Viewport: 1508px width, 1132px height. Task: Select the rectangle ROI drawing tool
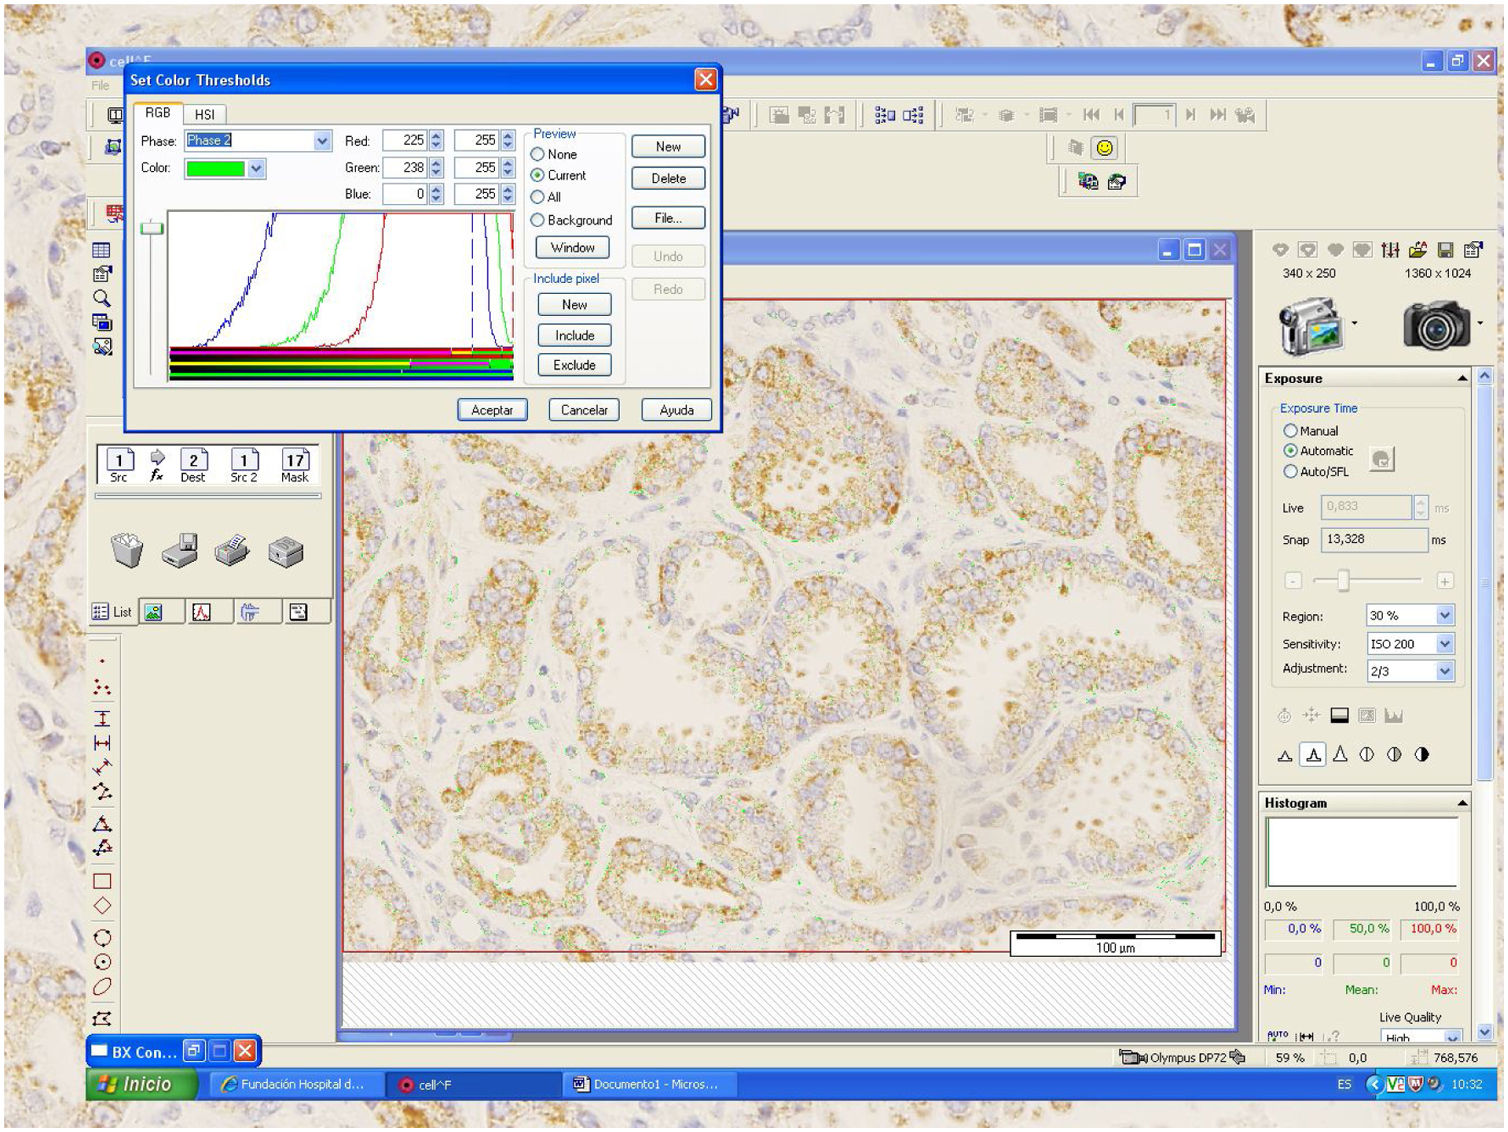coord(102,881)
